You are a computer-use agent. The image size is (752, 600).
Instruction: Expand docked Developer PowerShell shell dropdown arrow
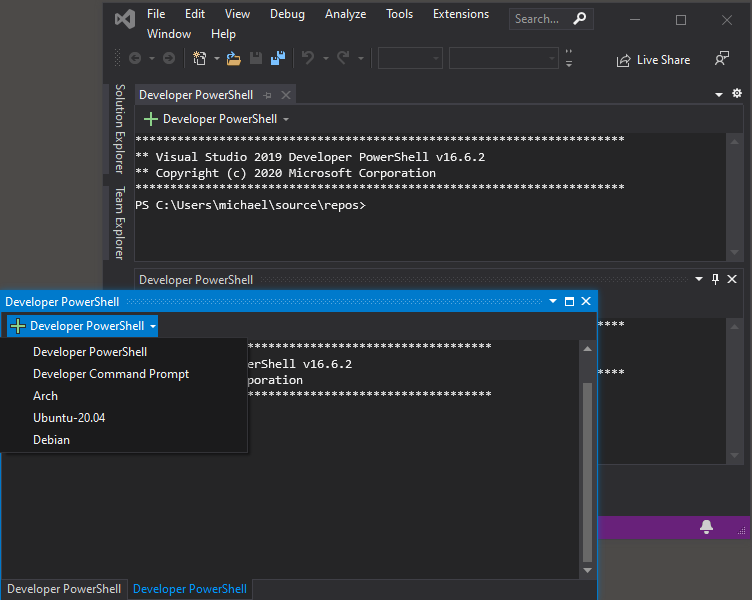pos(286,119)
